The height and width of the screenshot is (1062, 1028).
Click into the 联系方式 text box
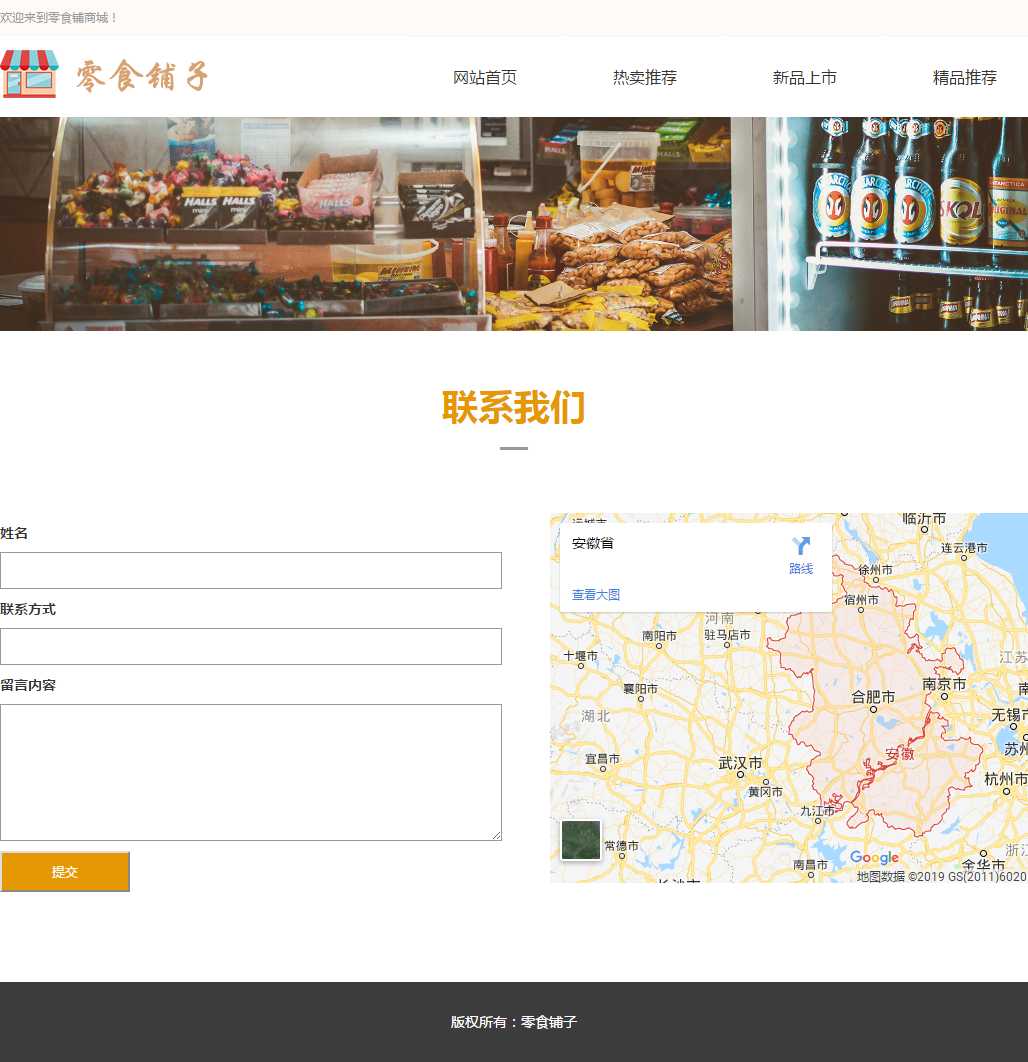[250, 646]
